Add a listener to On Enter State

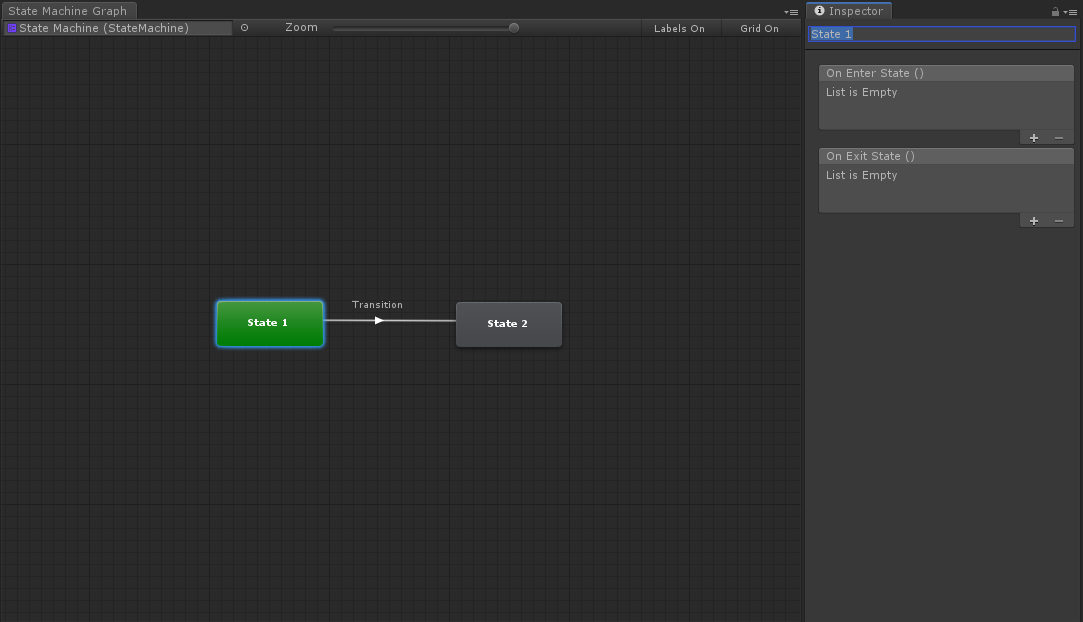(x=1033, y=138)
